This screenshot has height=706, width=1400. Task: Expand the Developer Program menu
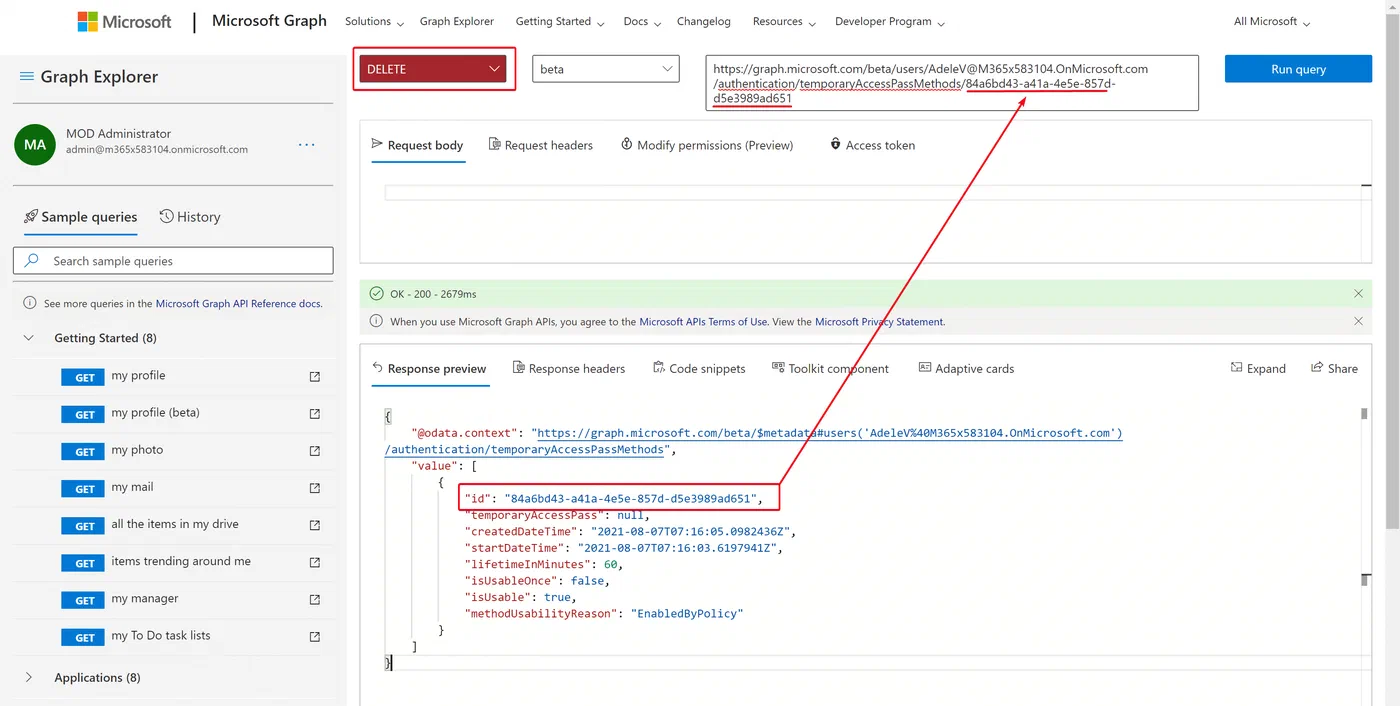[889, 22]
